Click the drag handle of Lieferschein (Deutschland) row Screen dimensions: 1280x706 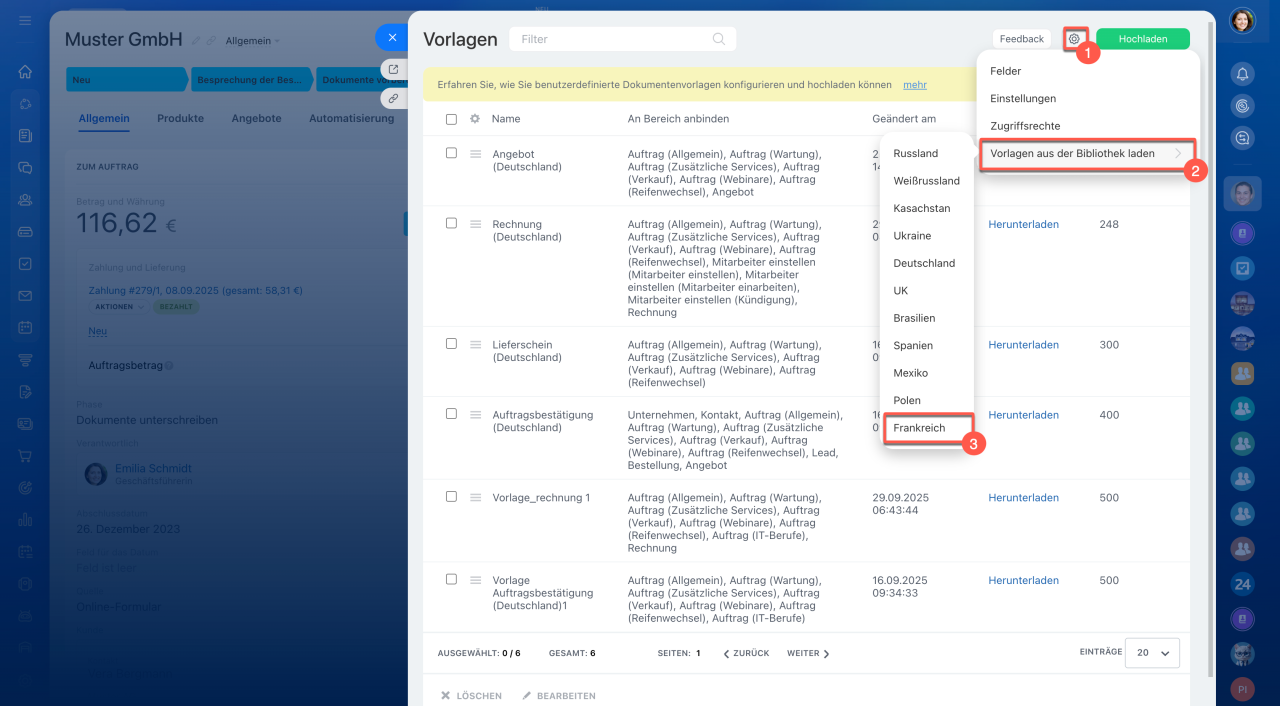[x=476, y=344]
